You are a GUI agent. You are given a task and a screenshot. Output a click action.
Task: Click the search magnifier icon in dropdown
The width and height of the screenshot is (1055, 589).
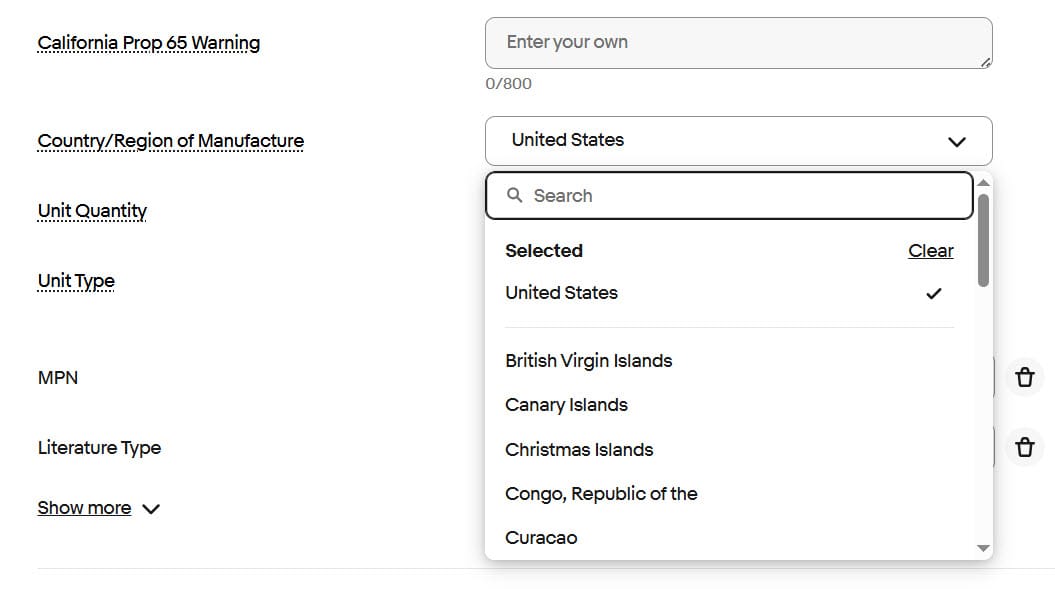[x=515, y=196]
